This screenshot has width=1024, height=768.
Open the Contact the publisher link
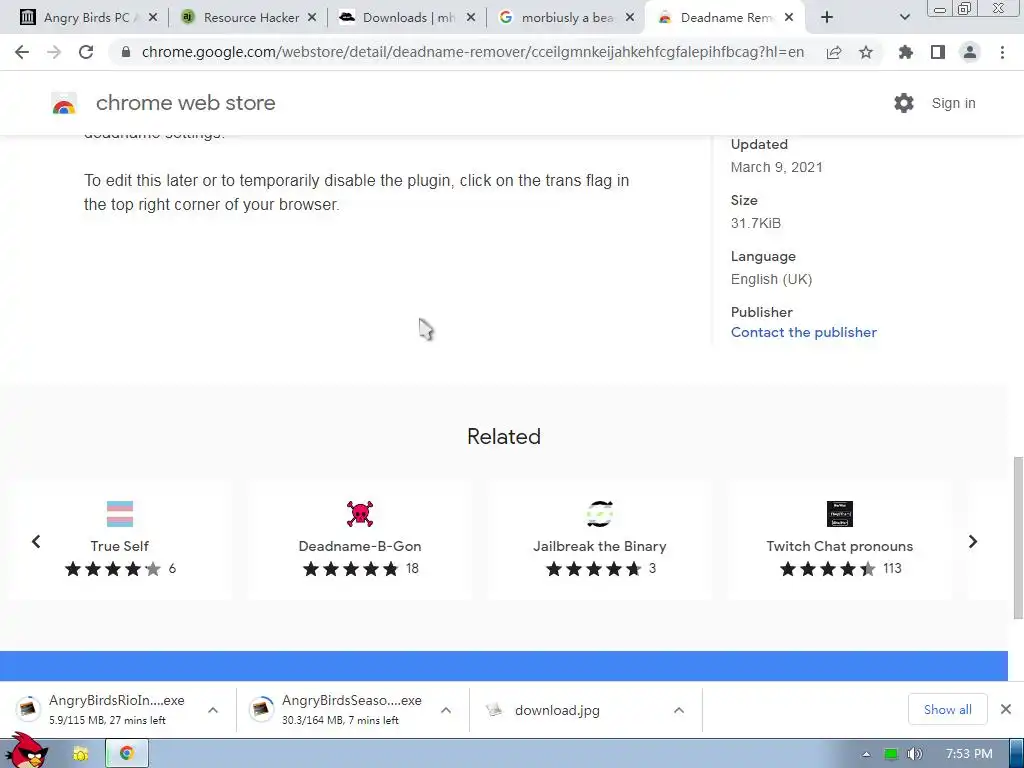point(803,332)
